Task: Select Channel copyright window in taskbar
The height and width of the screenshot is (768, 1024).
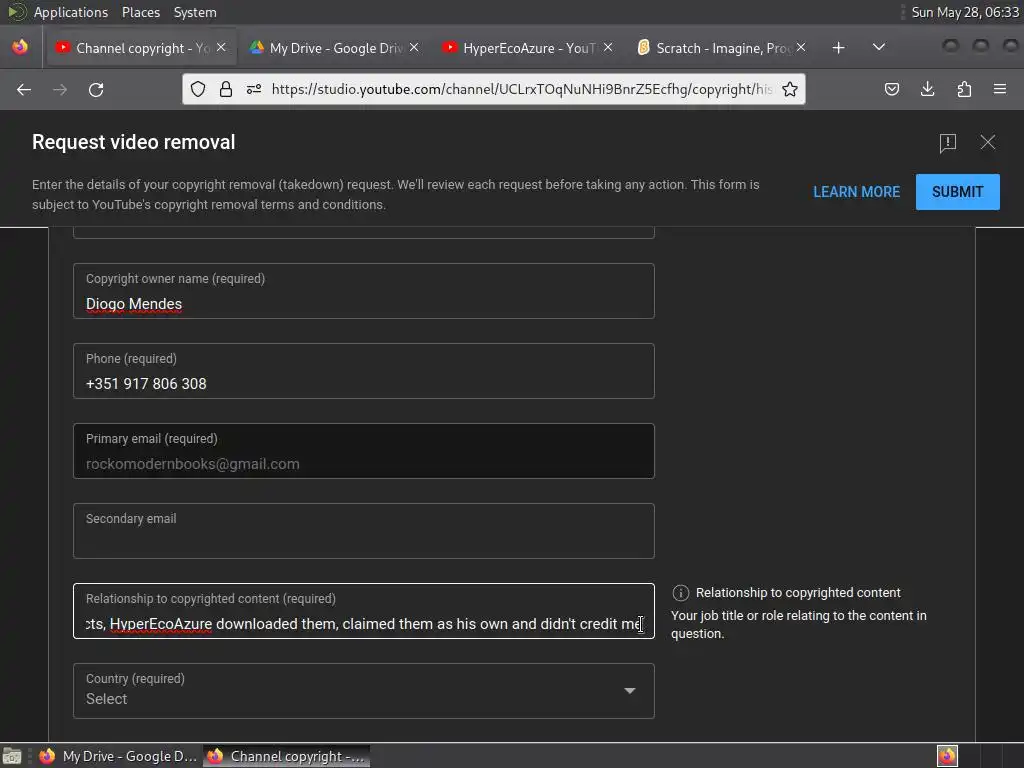Action: [286, 756]
